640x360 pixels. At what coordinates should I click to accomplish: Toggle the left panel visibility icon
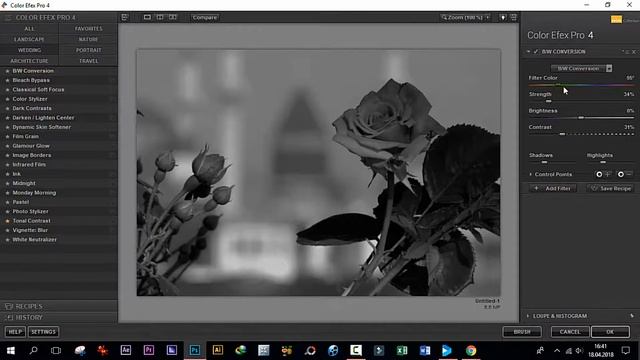(124, 17)
